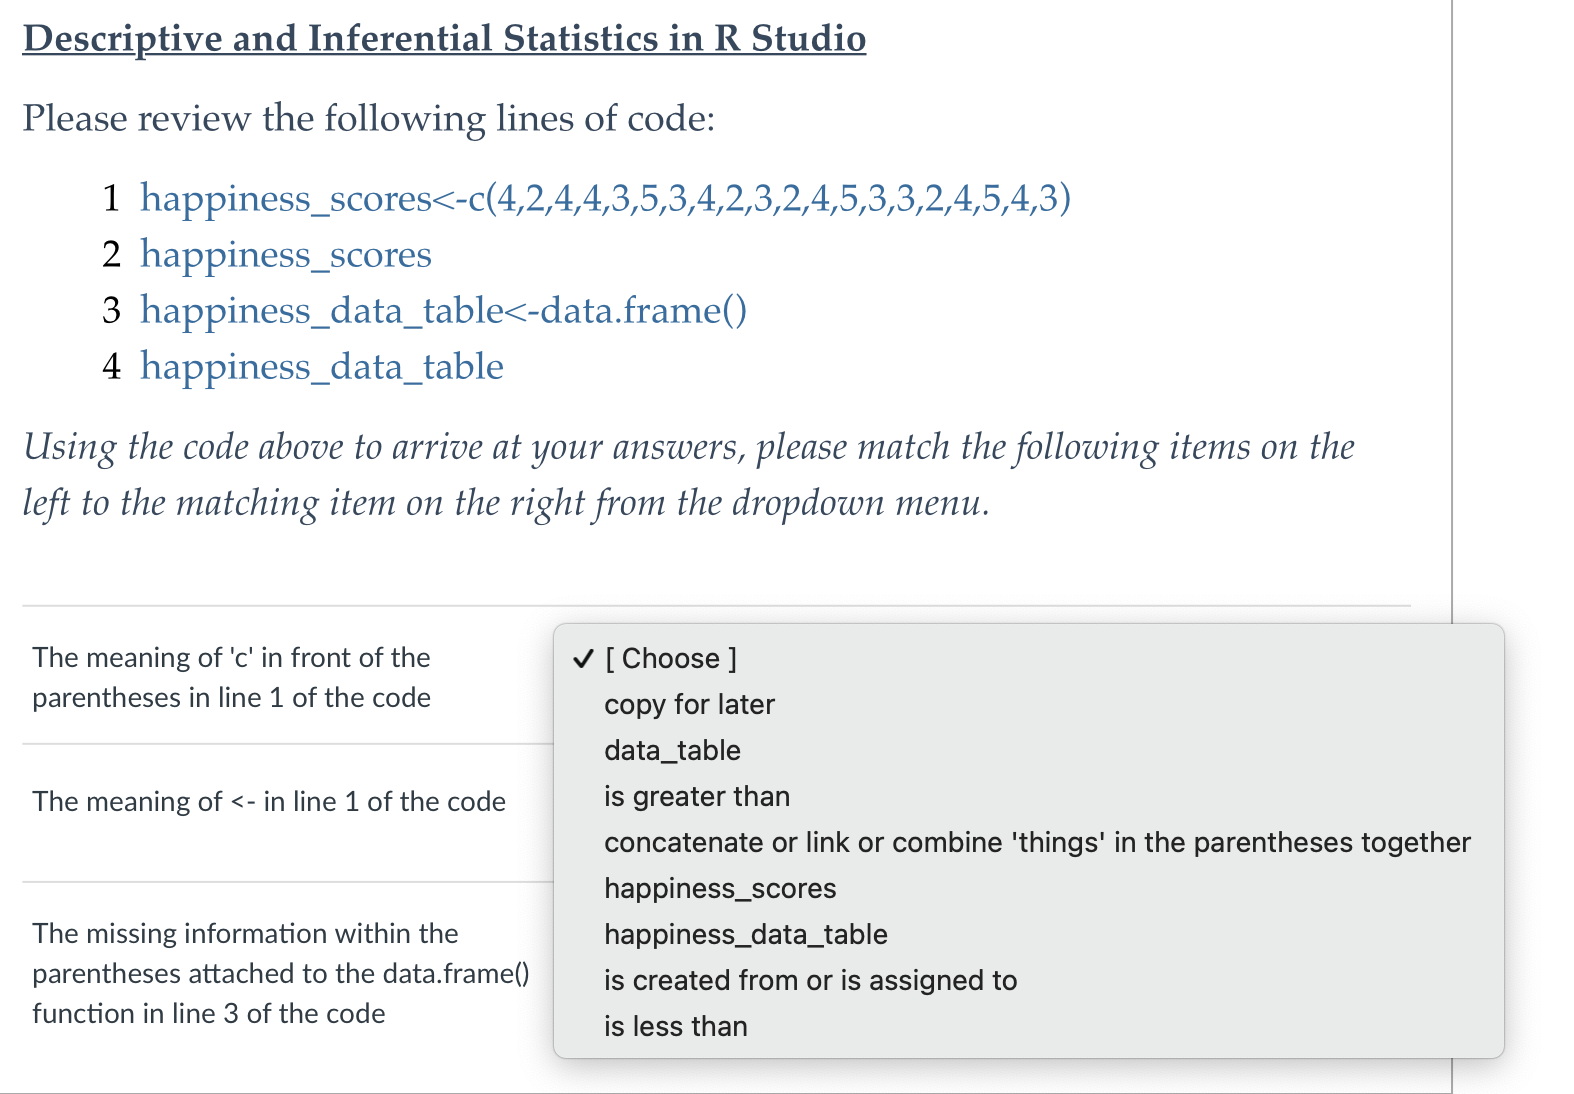Select the 'happiness_scores' code link on line 2
The height and width of the screenshot is (1094, 1574).
[x=286, y=254]
